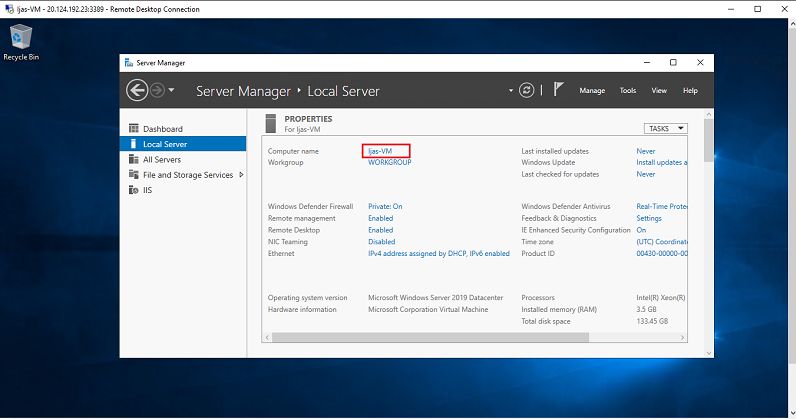Click Feedback & Diagnostics Settings link
796x419 pixels.
click(x=649, y=218)
